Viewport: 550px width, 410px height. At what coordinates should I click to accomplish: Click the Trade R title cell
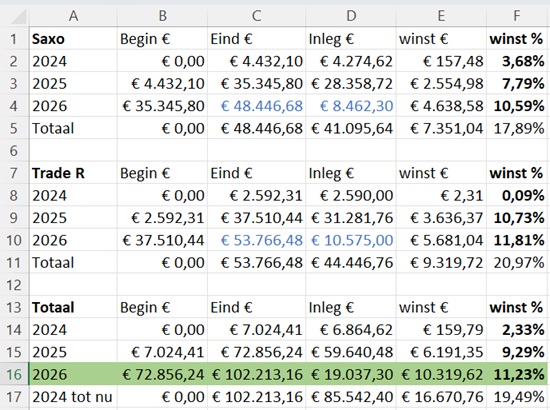click(73, 173)
